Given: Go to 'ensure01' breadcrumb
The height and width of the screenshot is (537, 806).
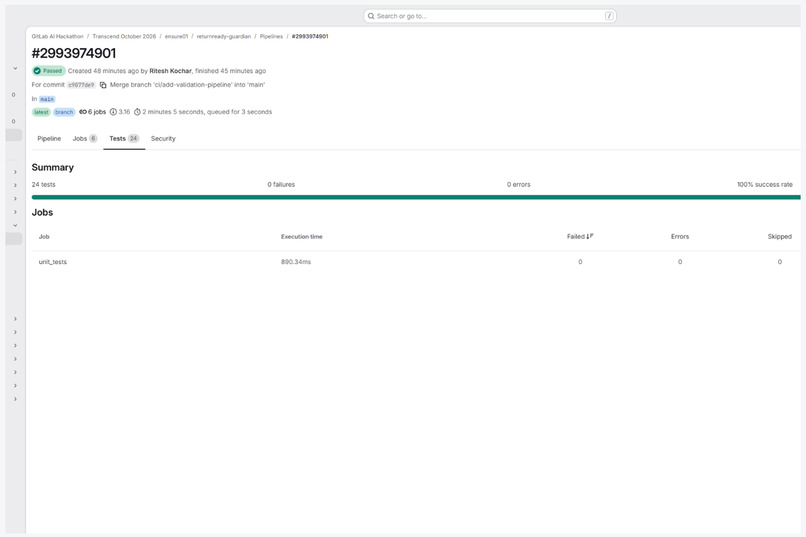Looking at the screenshot, I should 176,36.
